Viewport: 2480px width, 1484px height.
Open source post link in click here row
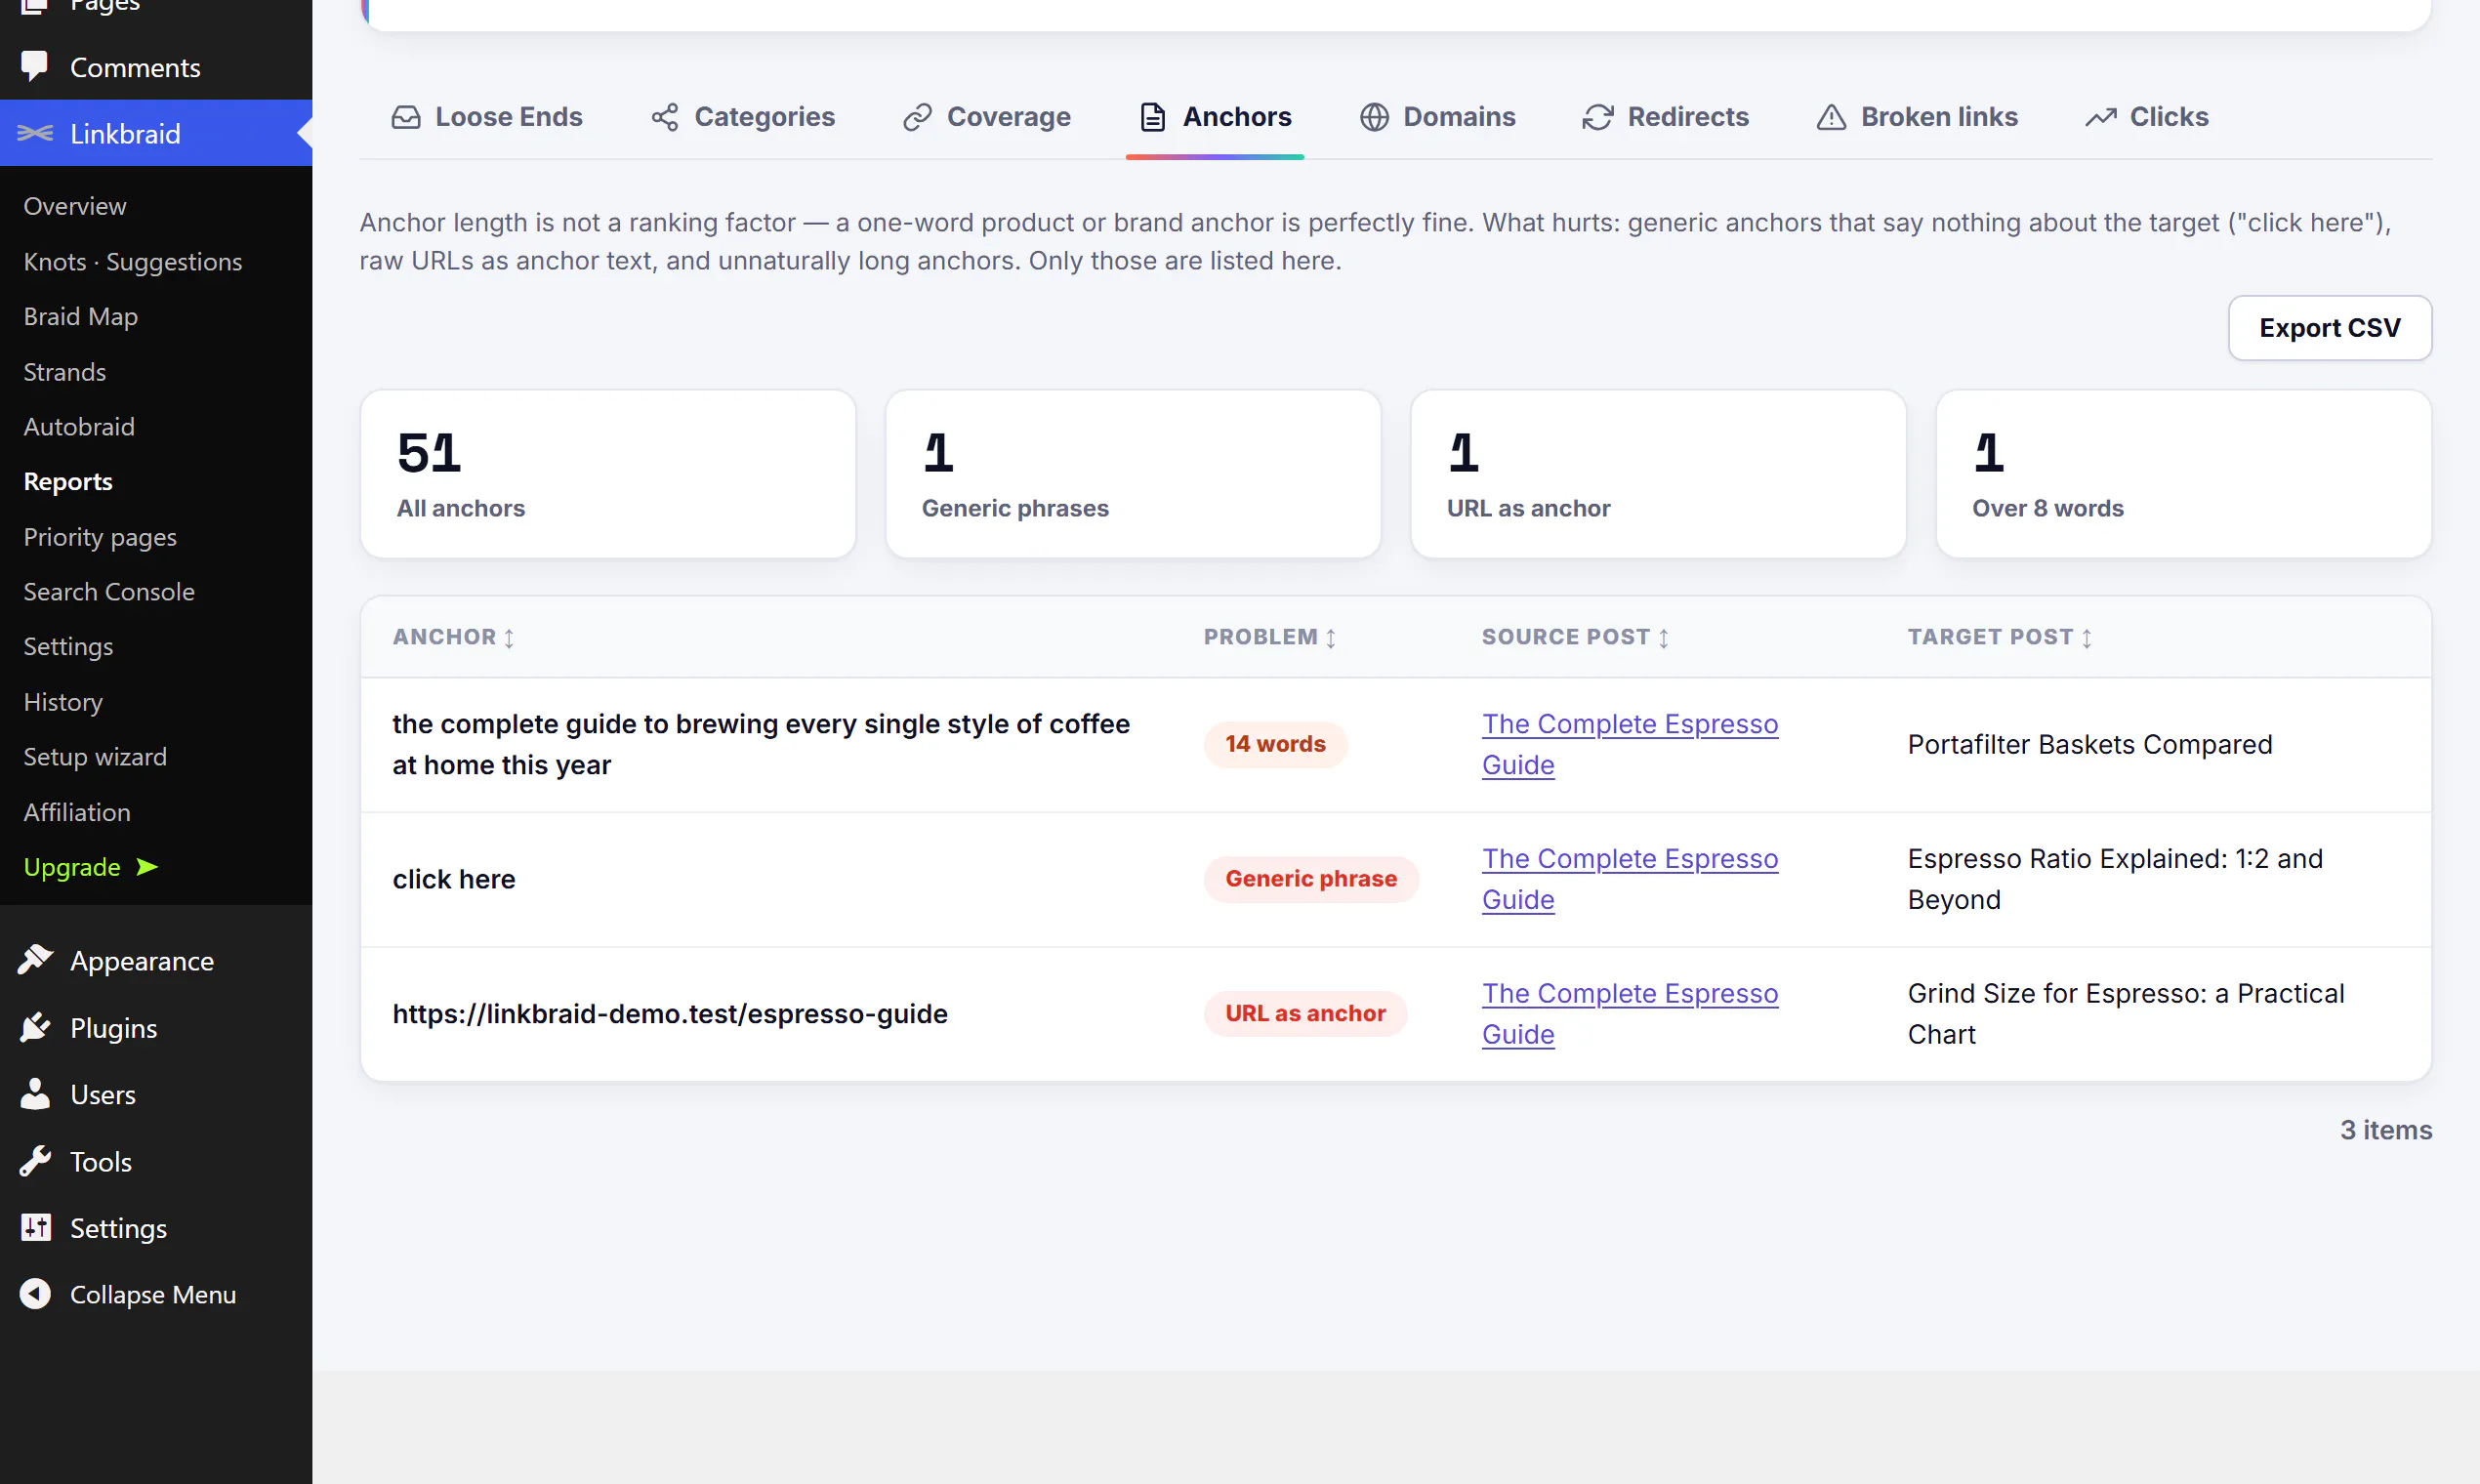[x=1630, y=879]
